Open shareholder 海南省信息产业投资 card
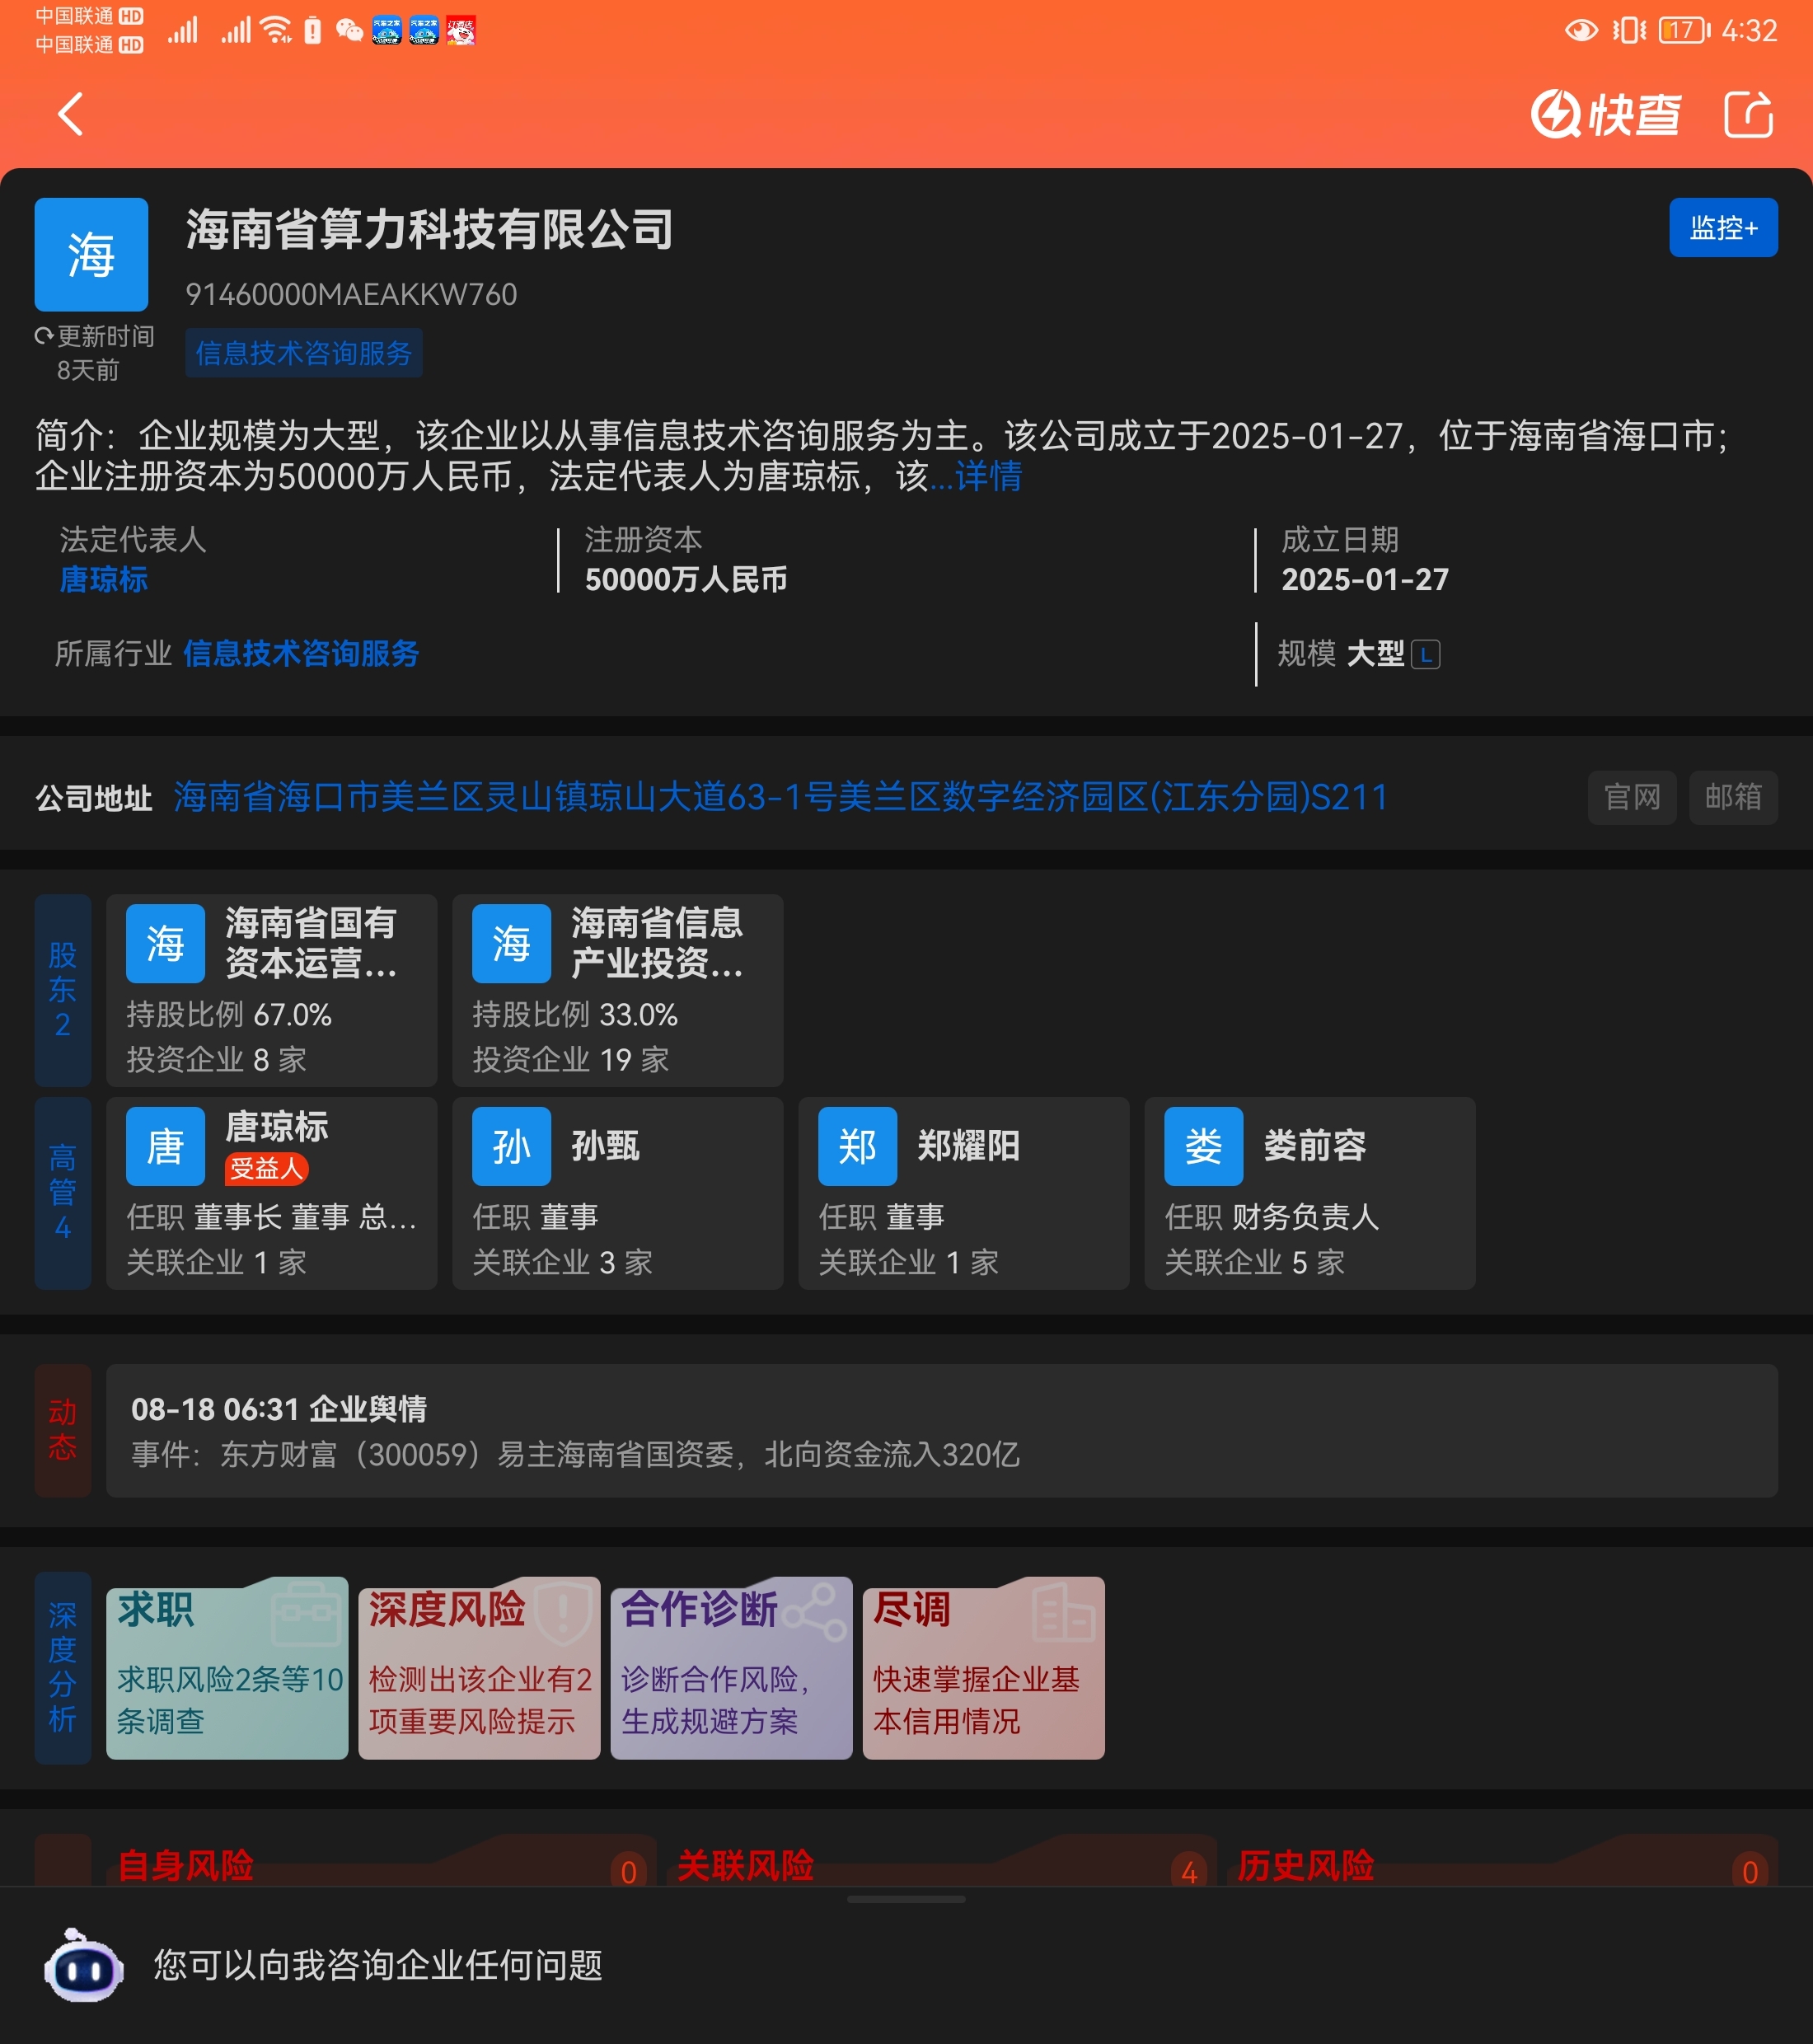1813x2044 pixels. 618,990
